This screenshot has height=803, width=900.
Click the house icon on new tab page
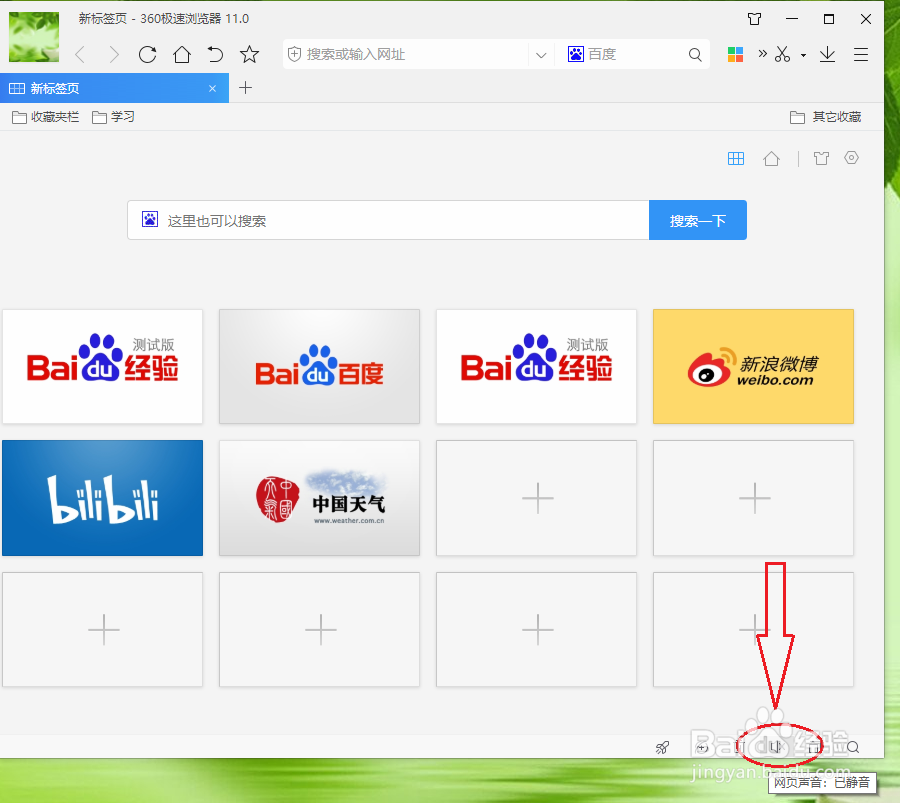[771, 158]
